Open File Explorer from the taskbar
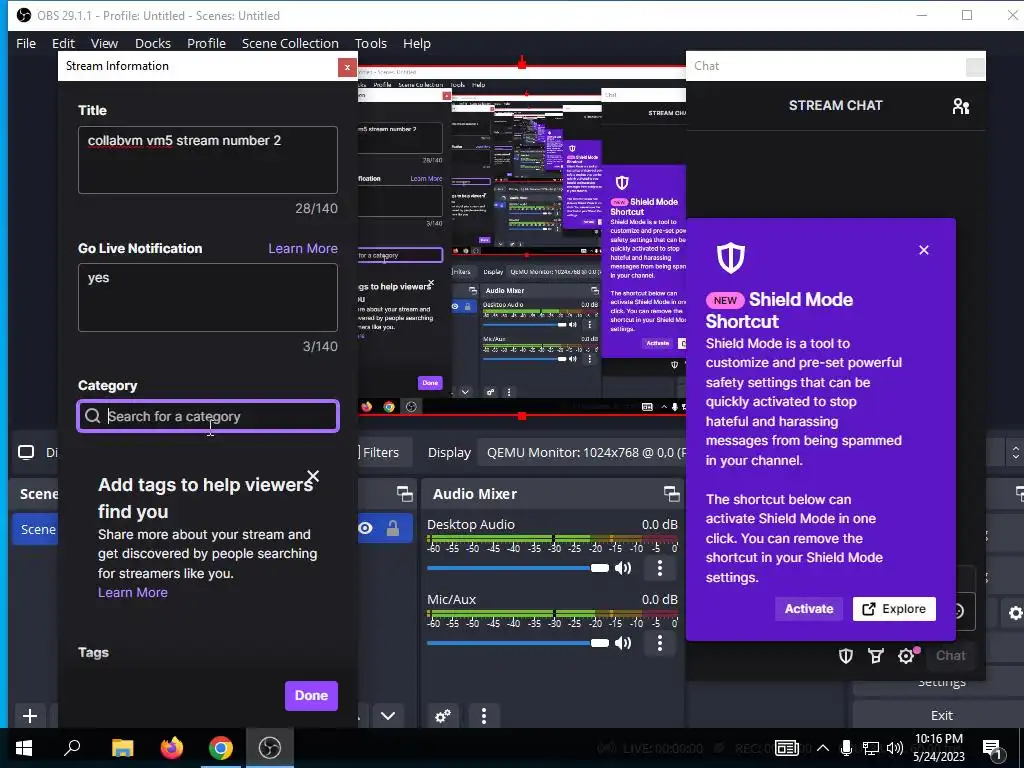Screen dimensions: 1024x768 pyautogui.click(x=122, y=748)
